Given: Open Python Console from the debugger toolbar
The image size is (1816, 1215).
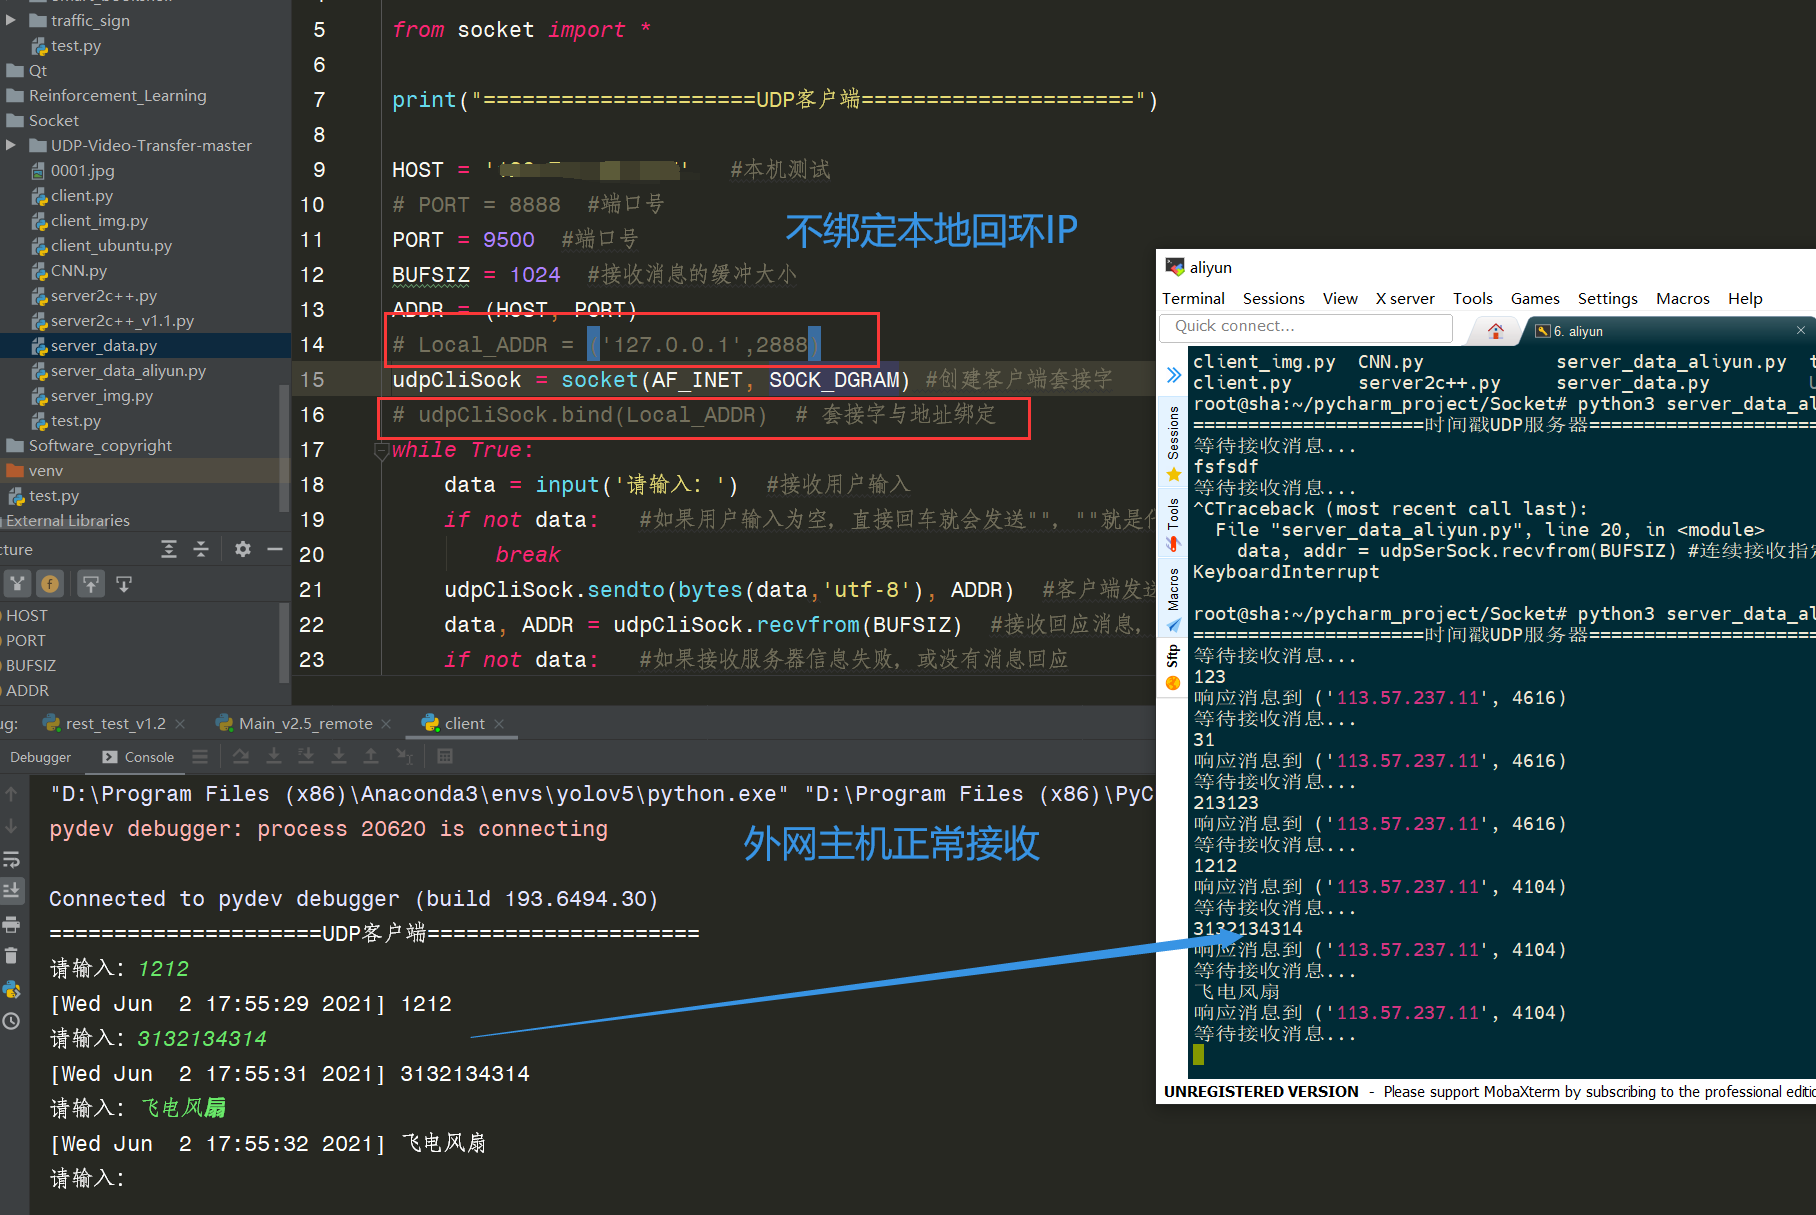Looking at the screenshot, I should pyautogui.click(x=12, y=990).
